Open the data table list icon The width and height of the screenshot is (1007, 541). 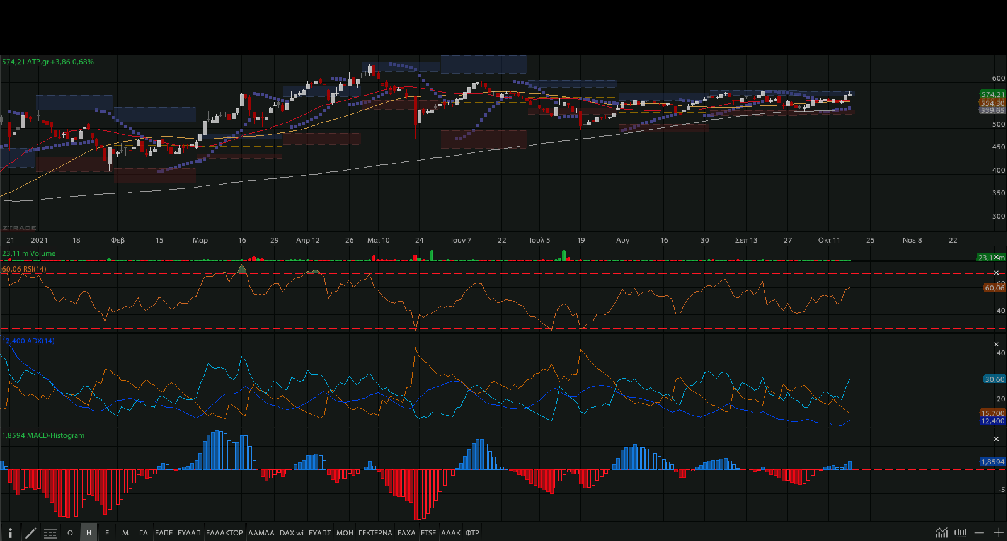[x=50, y=533]
